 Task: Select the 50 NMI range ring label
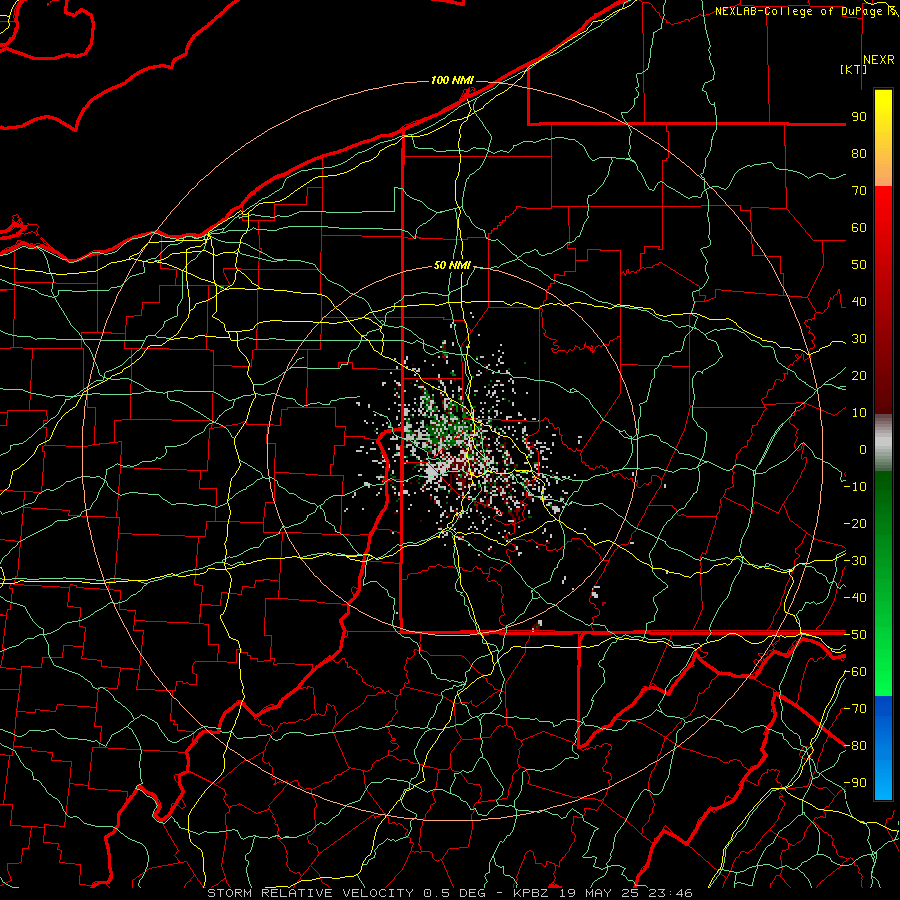click(452, 265)
